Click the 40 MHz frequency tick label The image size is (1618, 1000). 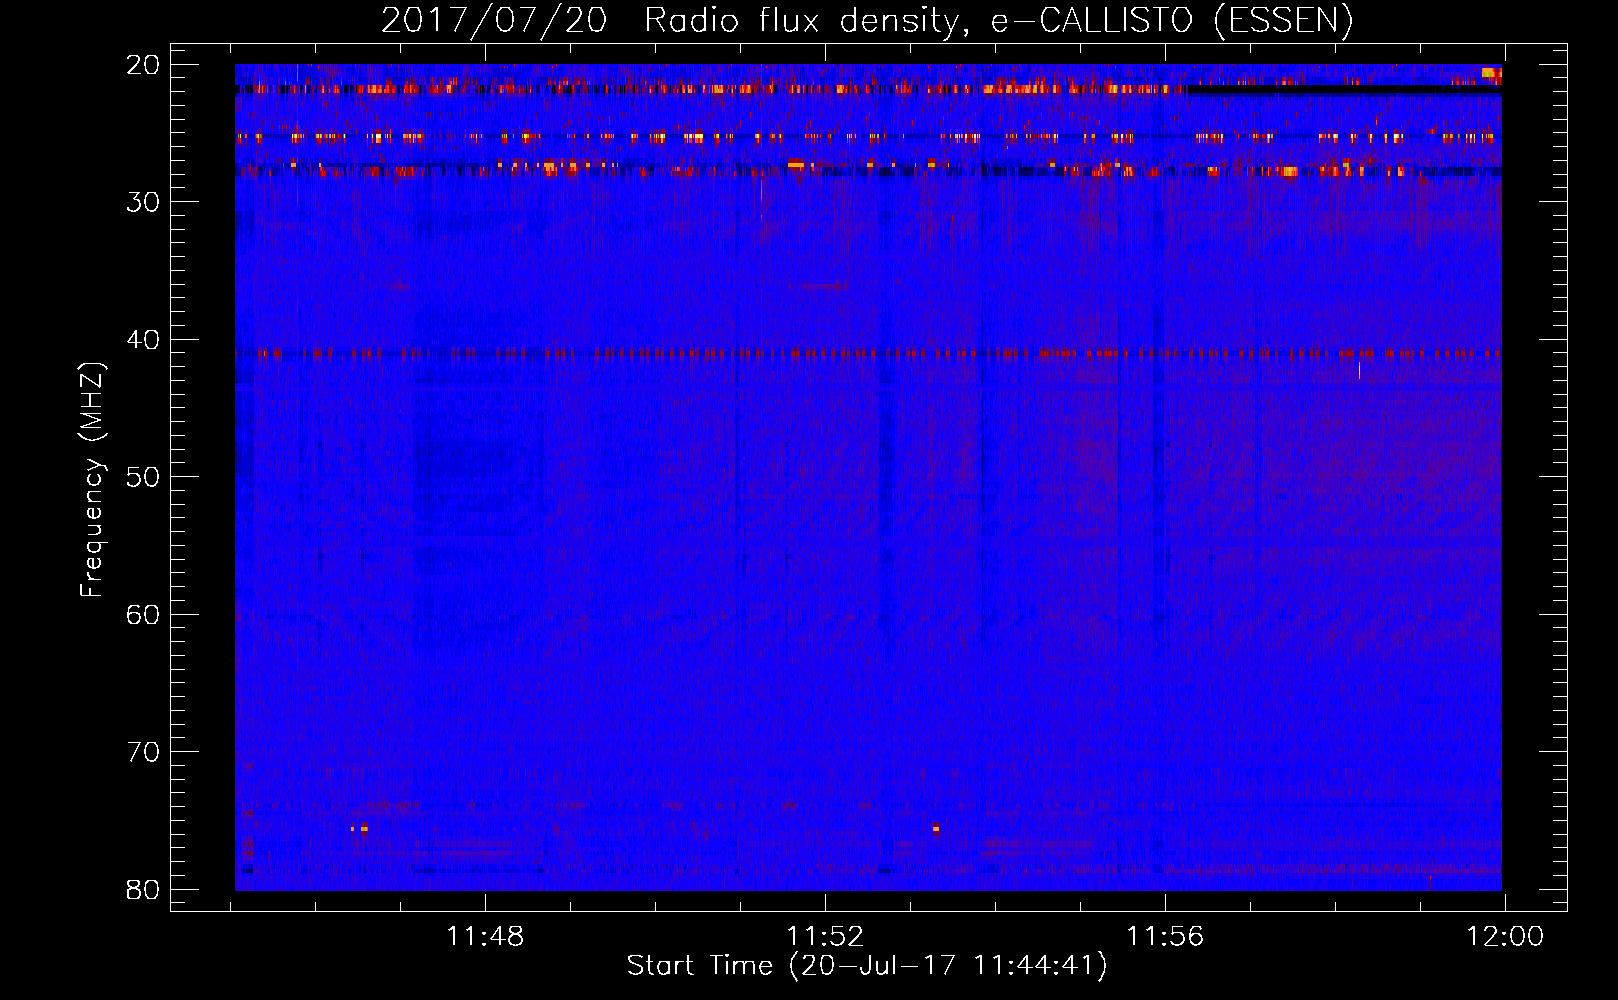tap(143, 340)
